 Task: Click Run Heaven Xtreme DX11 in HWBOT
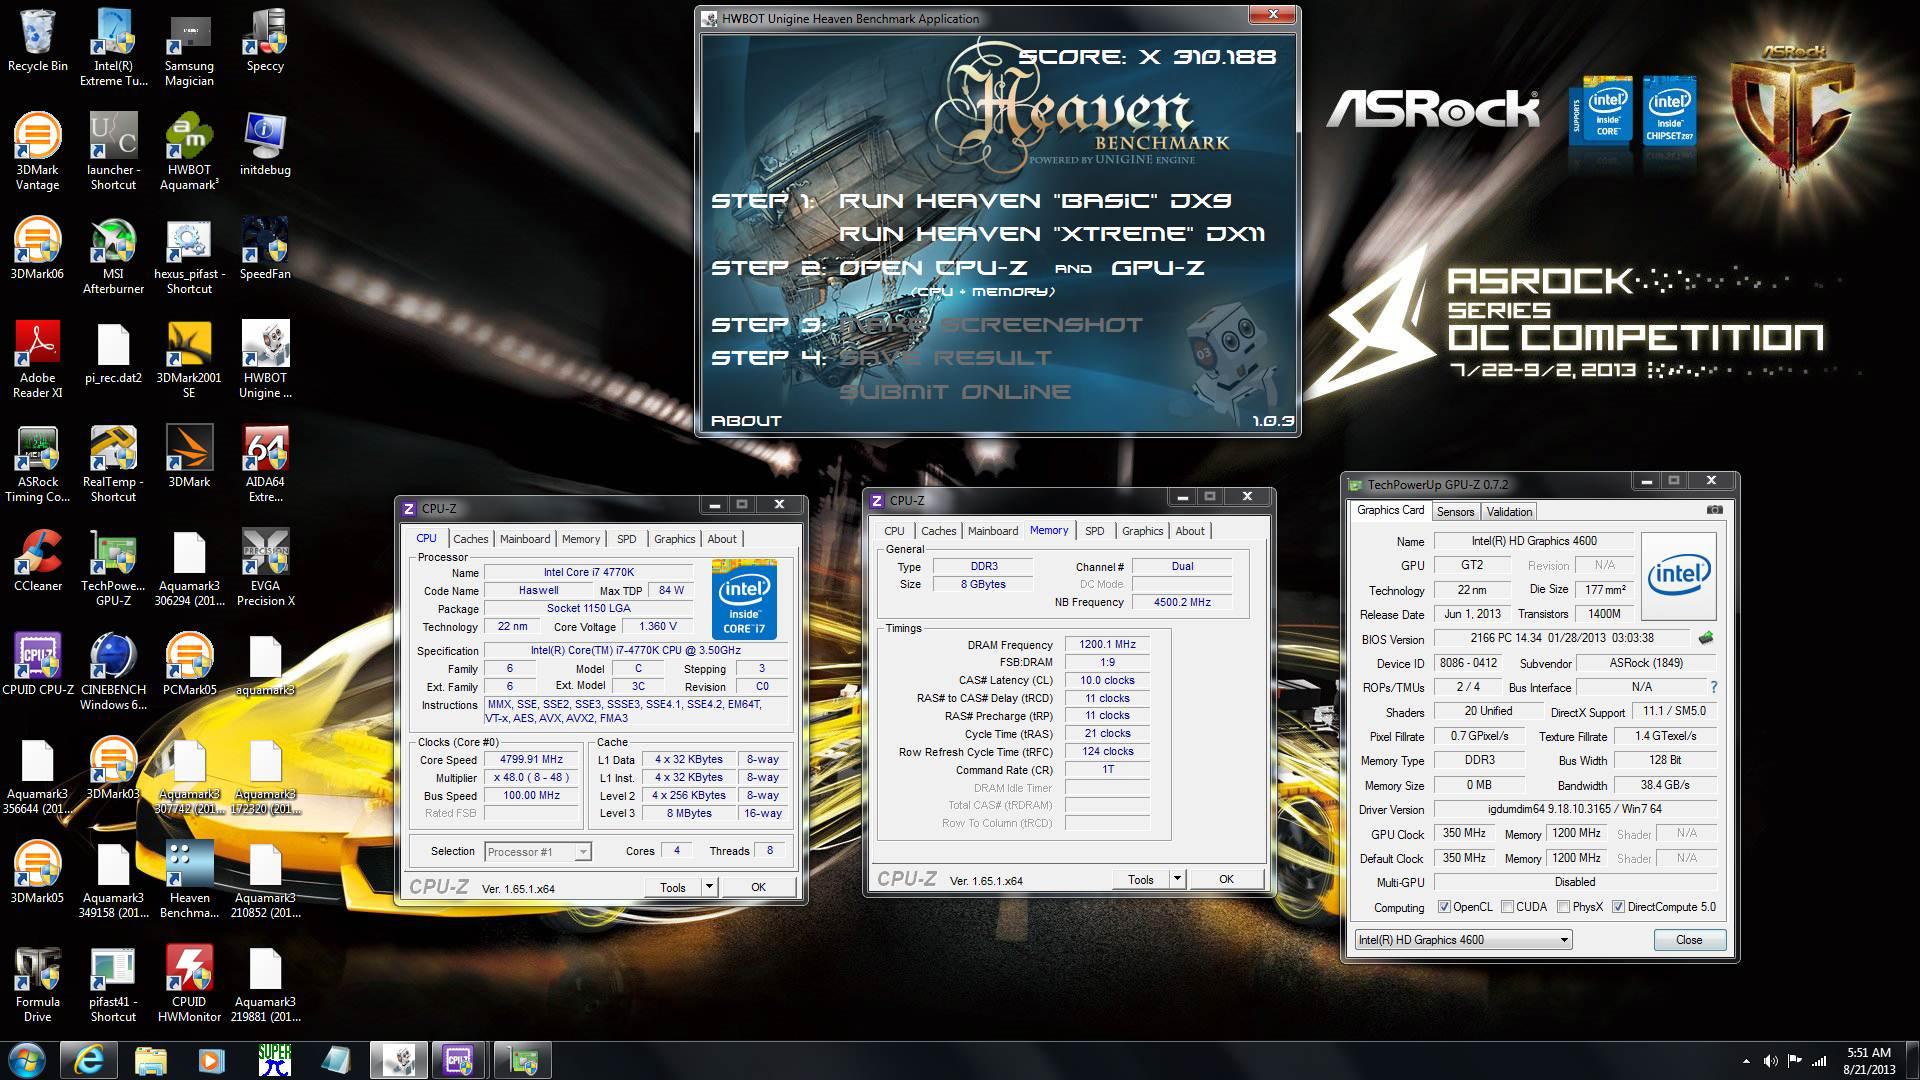pyautogui.click(x=1052, y=234)
